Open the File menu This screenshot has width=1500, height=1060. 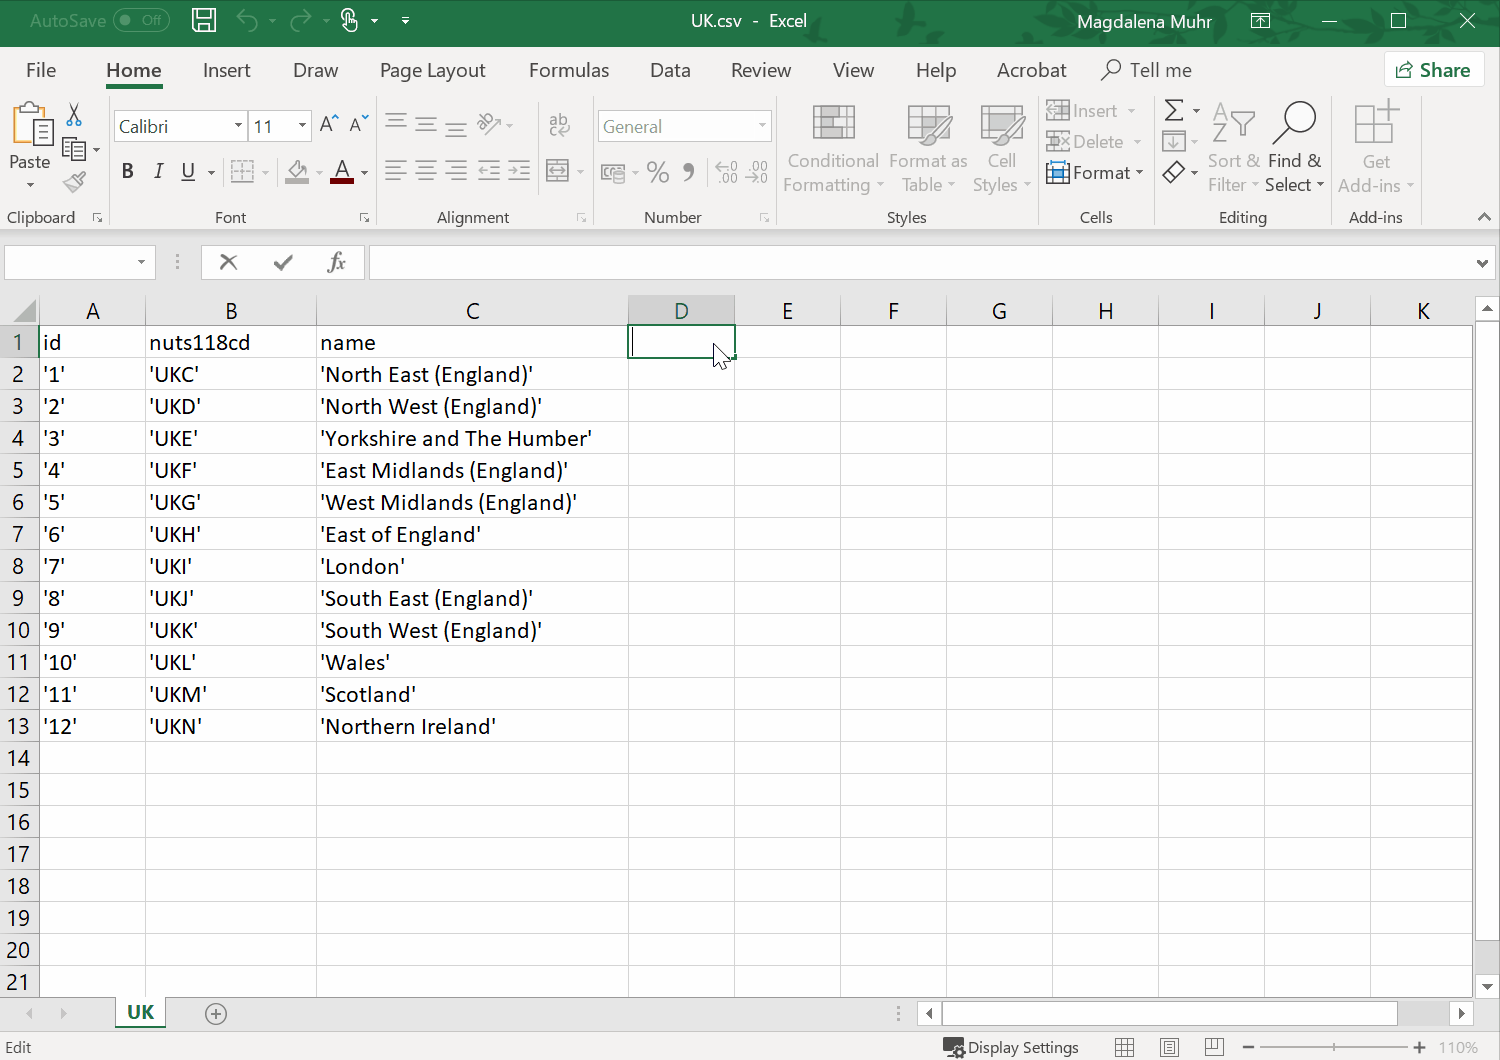tap(41, 70)
